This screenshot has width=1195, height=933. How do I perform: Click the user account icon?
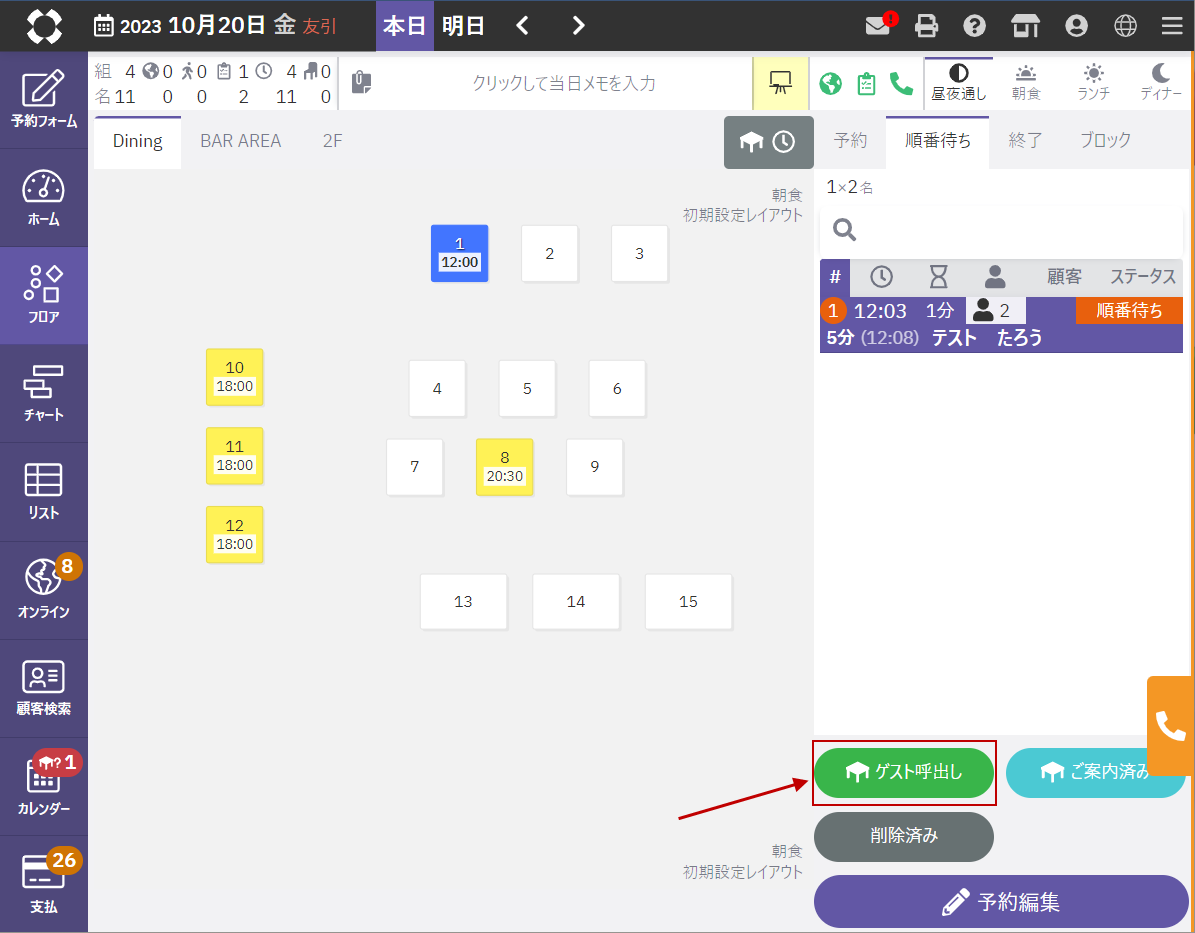click(x=1077, y=26)
